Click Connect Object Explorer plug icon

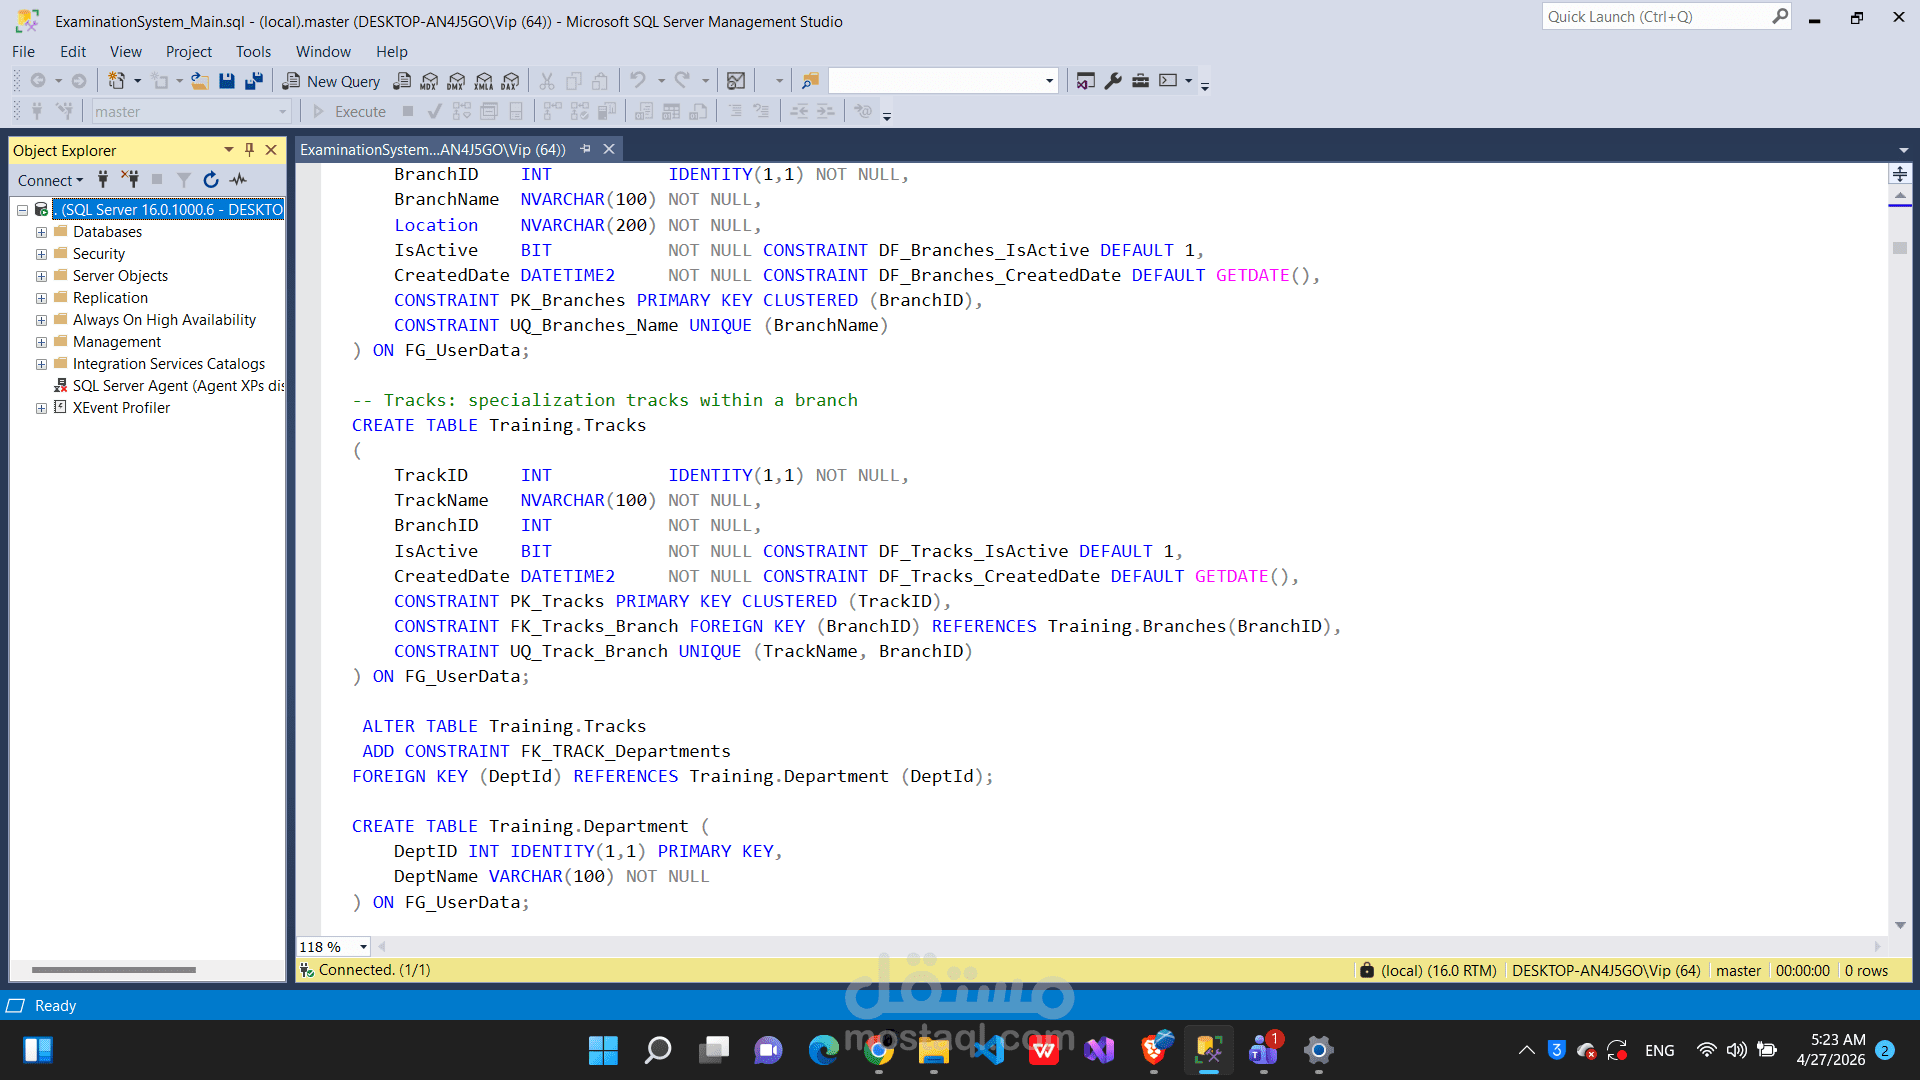coord(102,180)
